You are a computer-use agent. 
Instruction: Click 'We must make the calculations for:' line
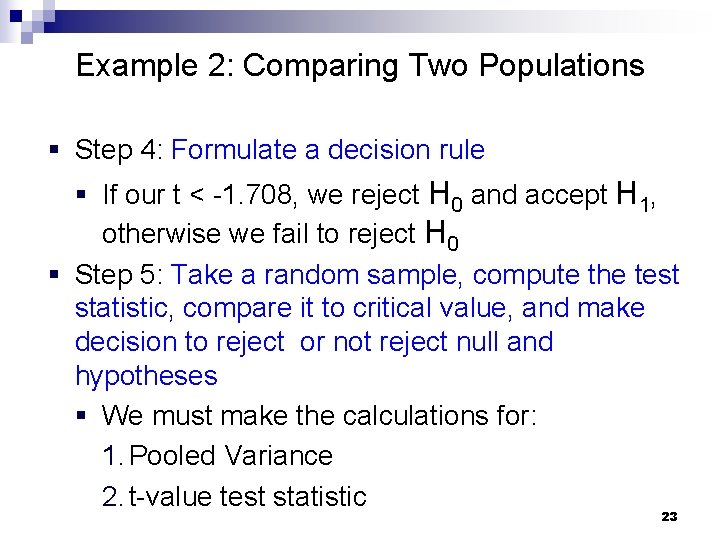tap(319, 416)
